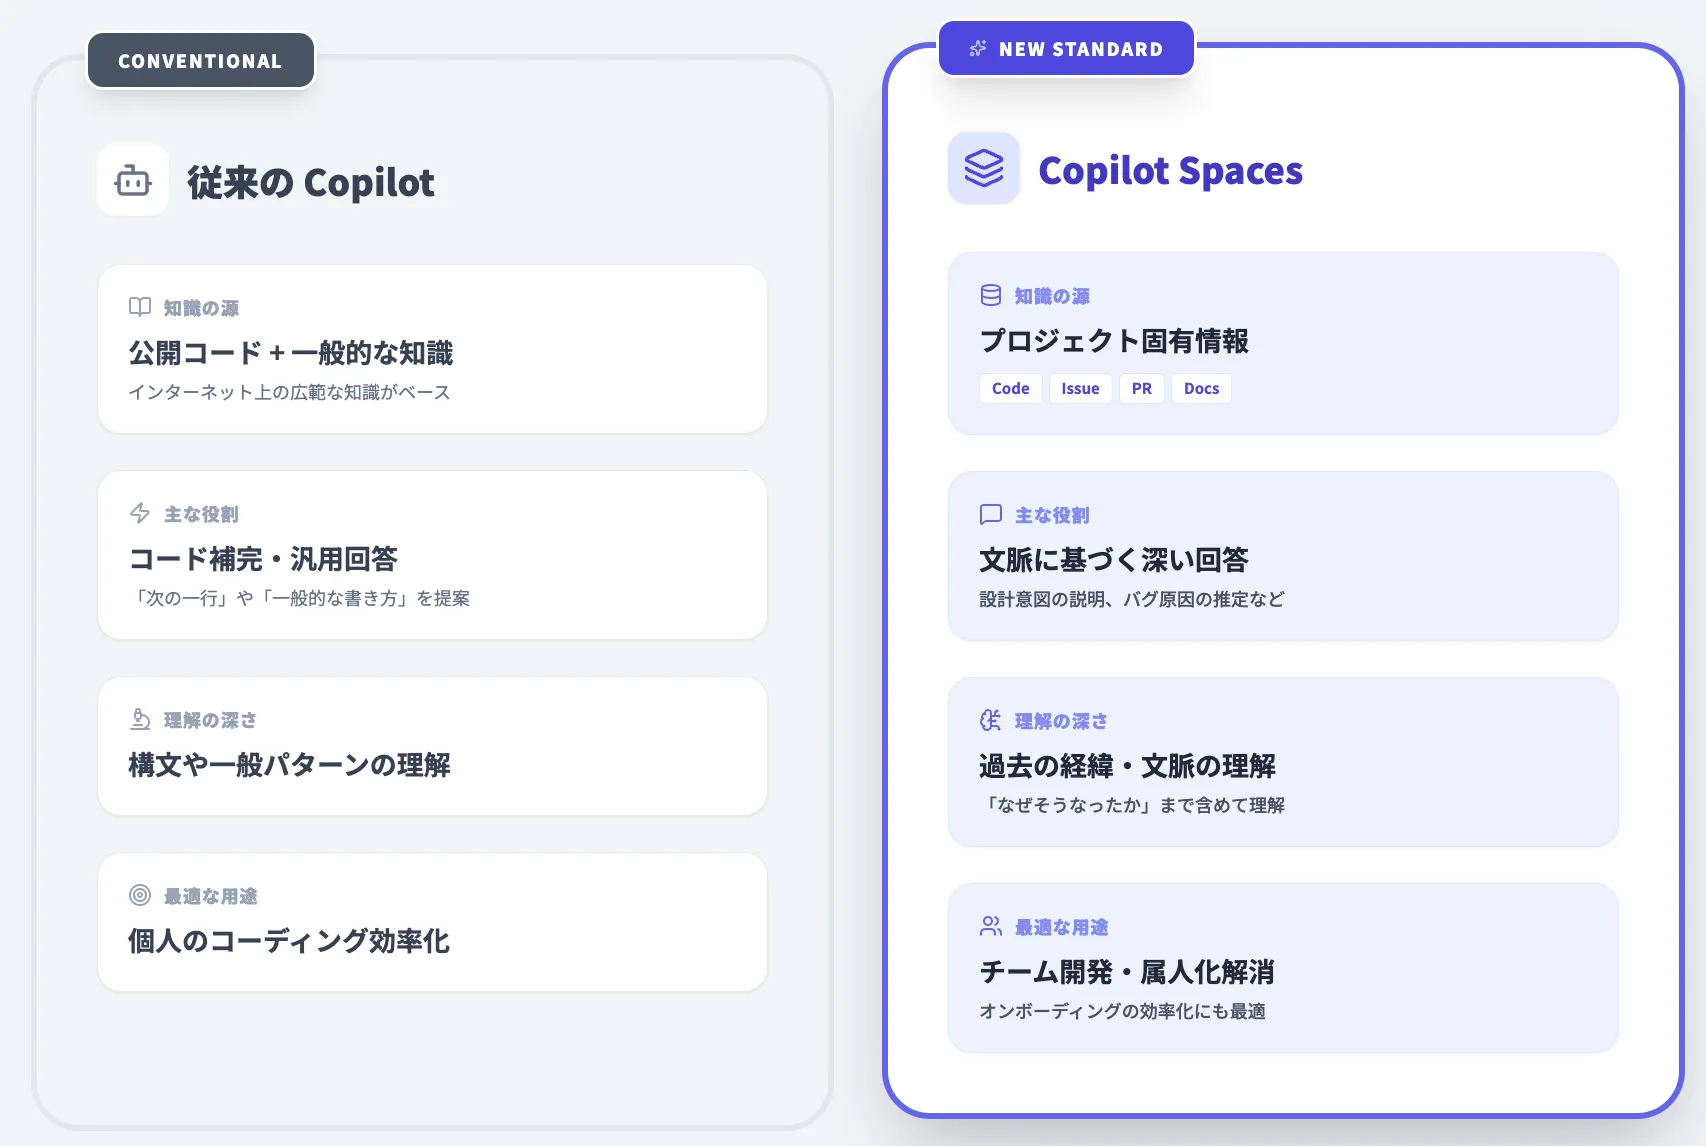Click the open book icon on the 知識の源 card

(140, 304)
